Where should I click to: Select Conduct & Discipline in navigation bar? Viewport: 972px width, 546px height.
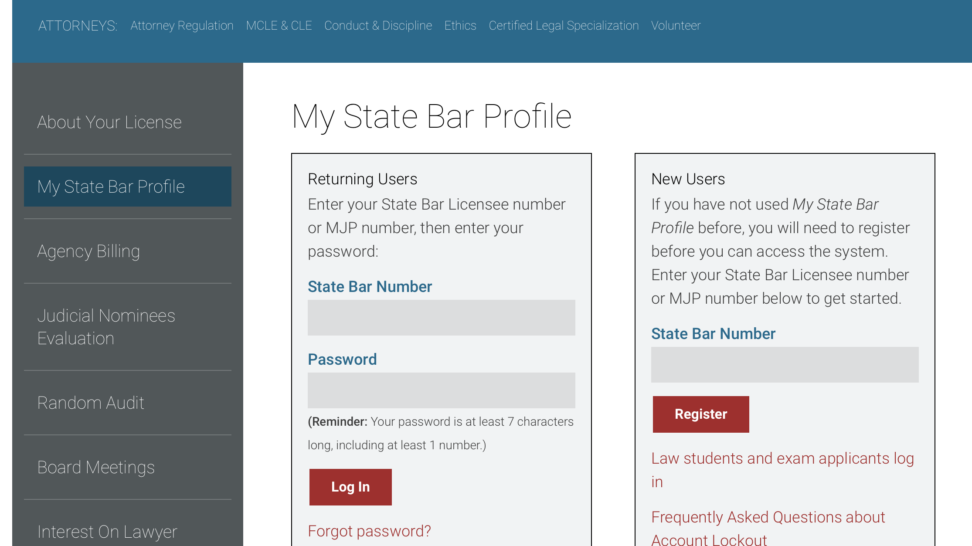coord(378,25)
